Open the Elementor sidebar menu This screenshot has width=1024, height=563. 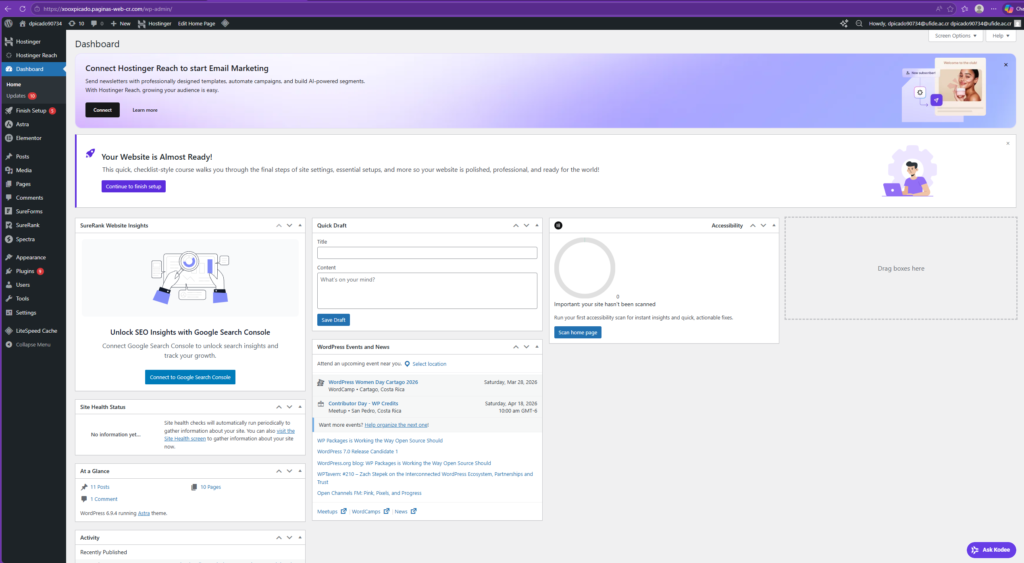[x=33, y=138]
